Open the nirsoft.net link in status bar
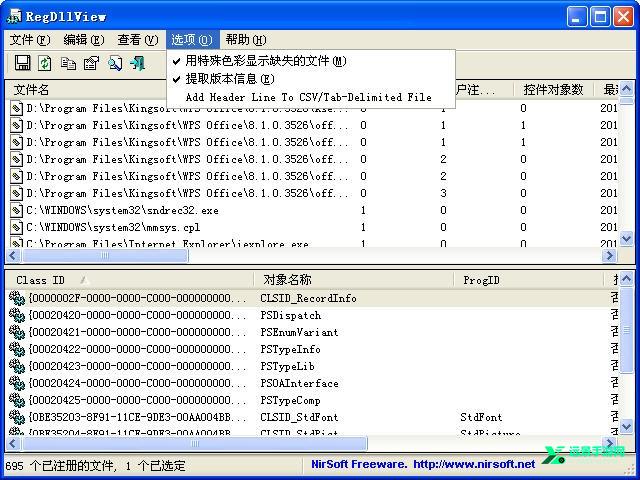The width and height of the screenshot is (640, 480). (474, 464)
